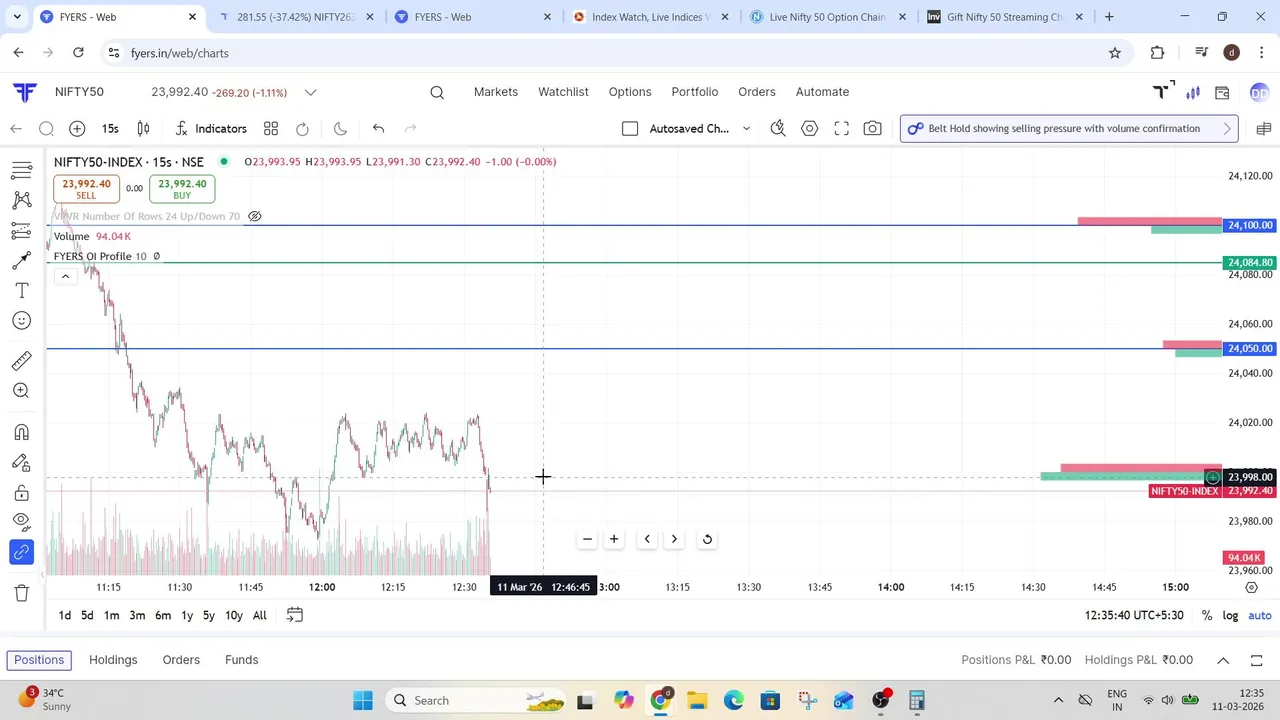Screen dimensions: 1280x720
Task: Toggle the percent scale
Action: tap(1207, 615)
